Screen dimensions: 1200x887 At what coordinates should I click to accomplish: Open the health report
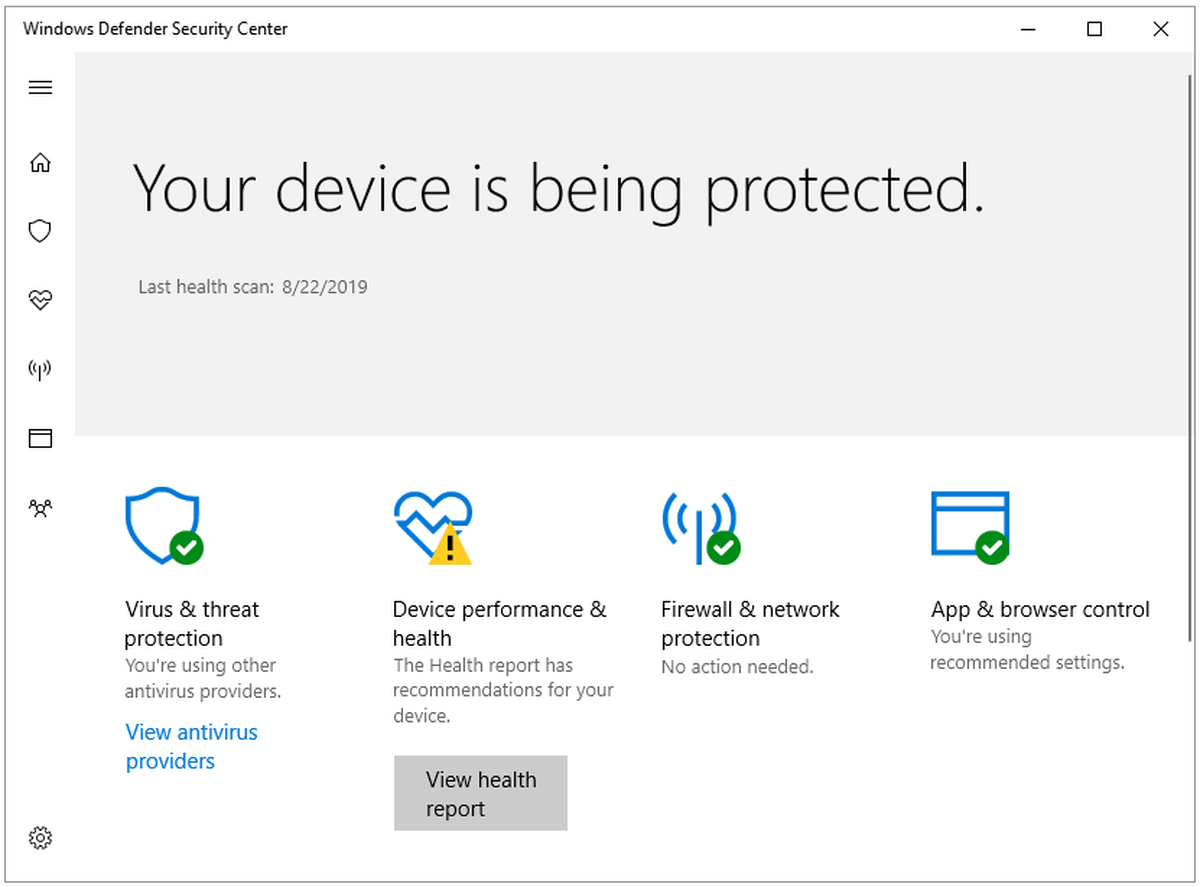(x=481, y=793)
